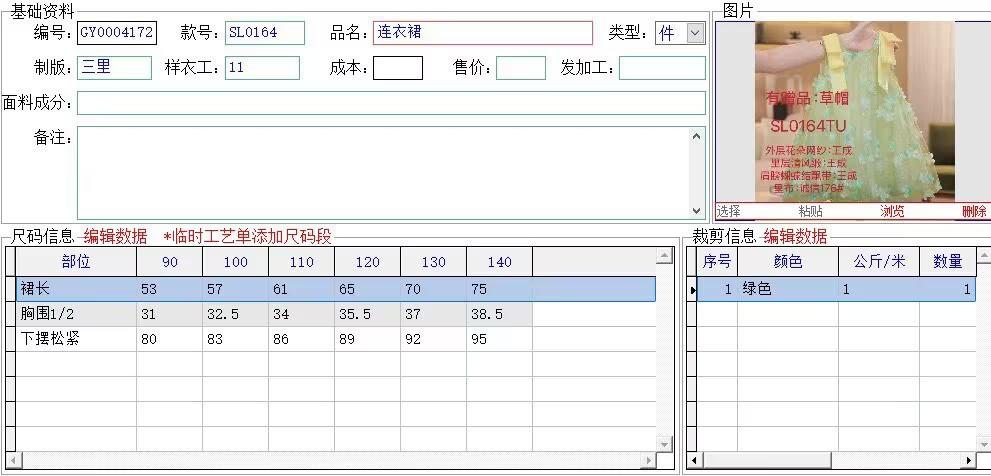Click the 样衣工 field showing 11
Image resolution: width=991 pixels, height=476 pixels.
262,68
